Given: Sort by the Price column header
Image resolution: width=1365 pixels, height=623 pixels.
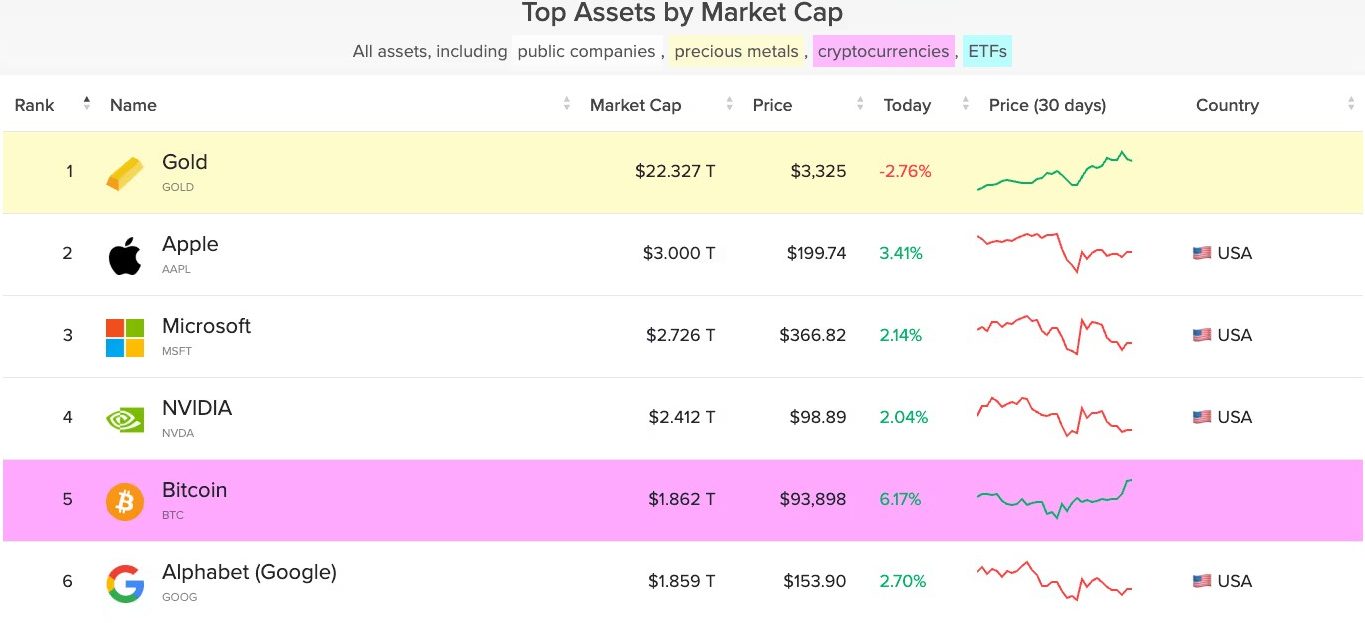Looking at the screenshot, I should (772, 105).
